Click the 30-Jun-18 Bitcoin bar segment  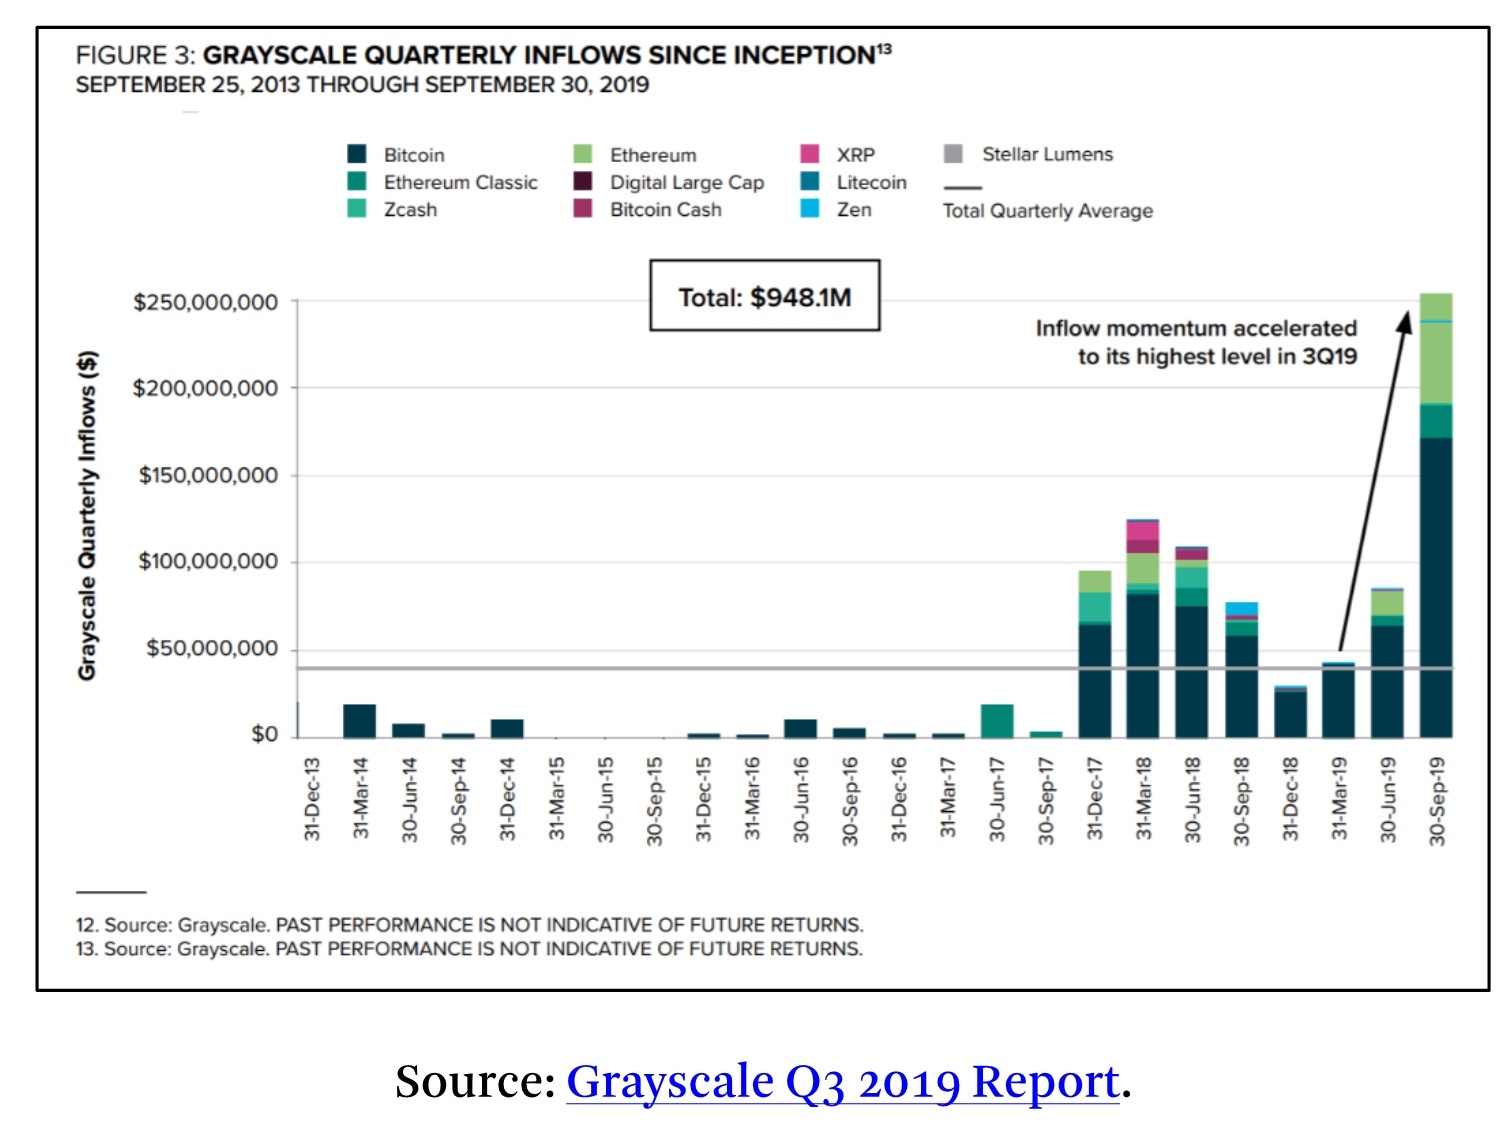[1192, 671]
